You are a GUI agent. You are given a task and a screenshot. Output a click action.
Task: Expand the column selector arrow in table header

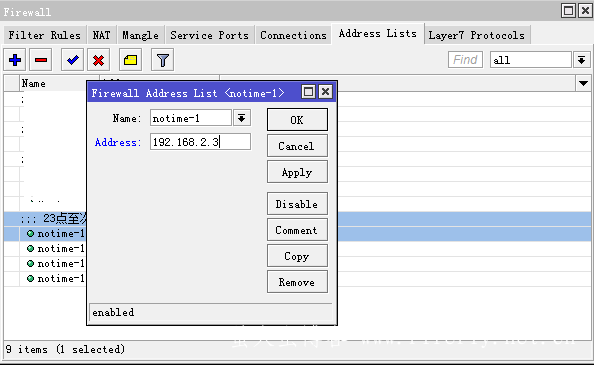tap(583, 83)
